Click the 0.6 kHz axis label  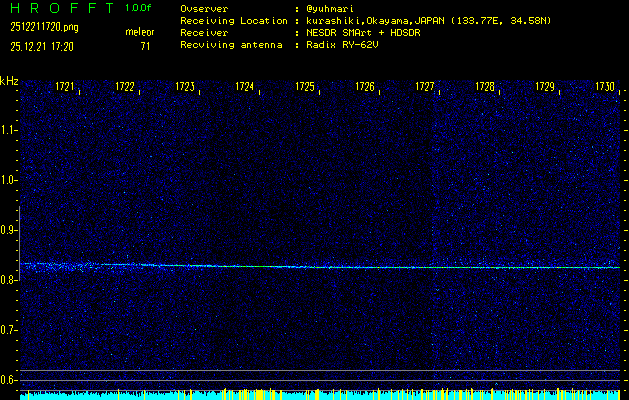point(9,379)
